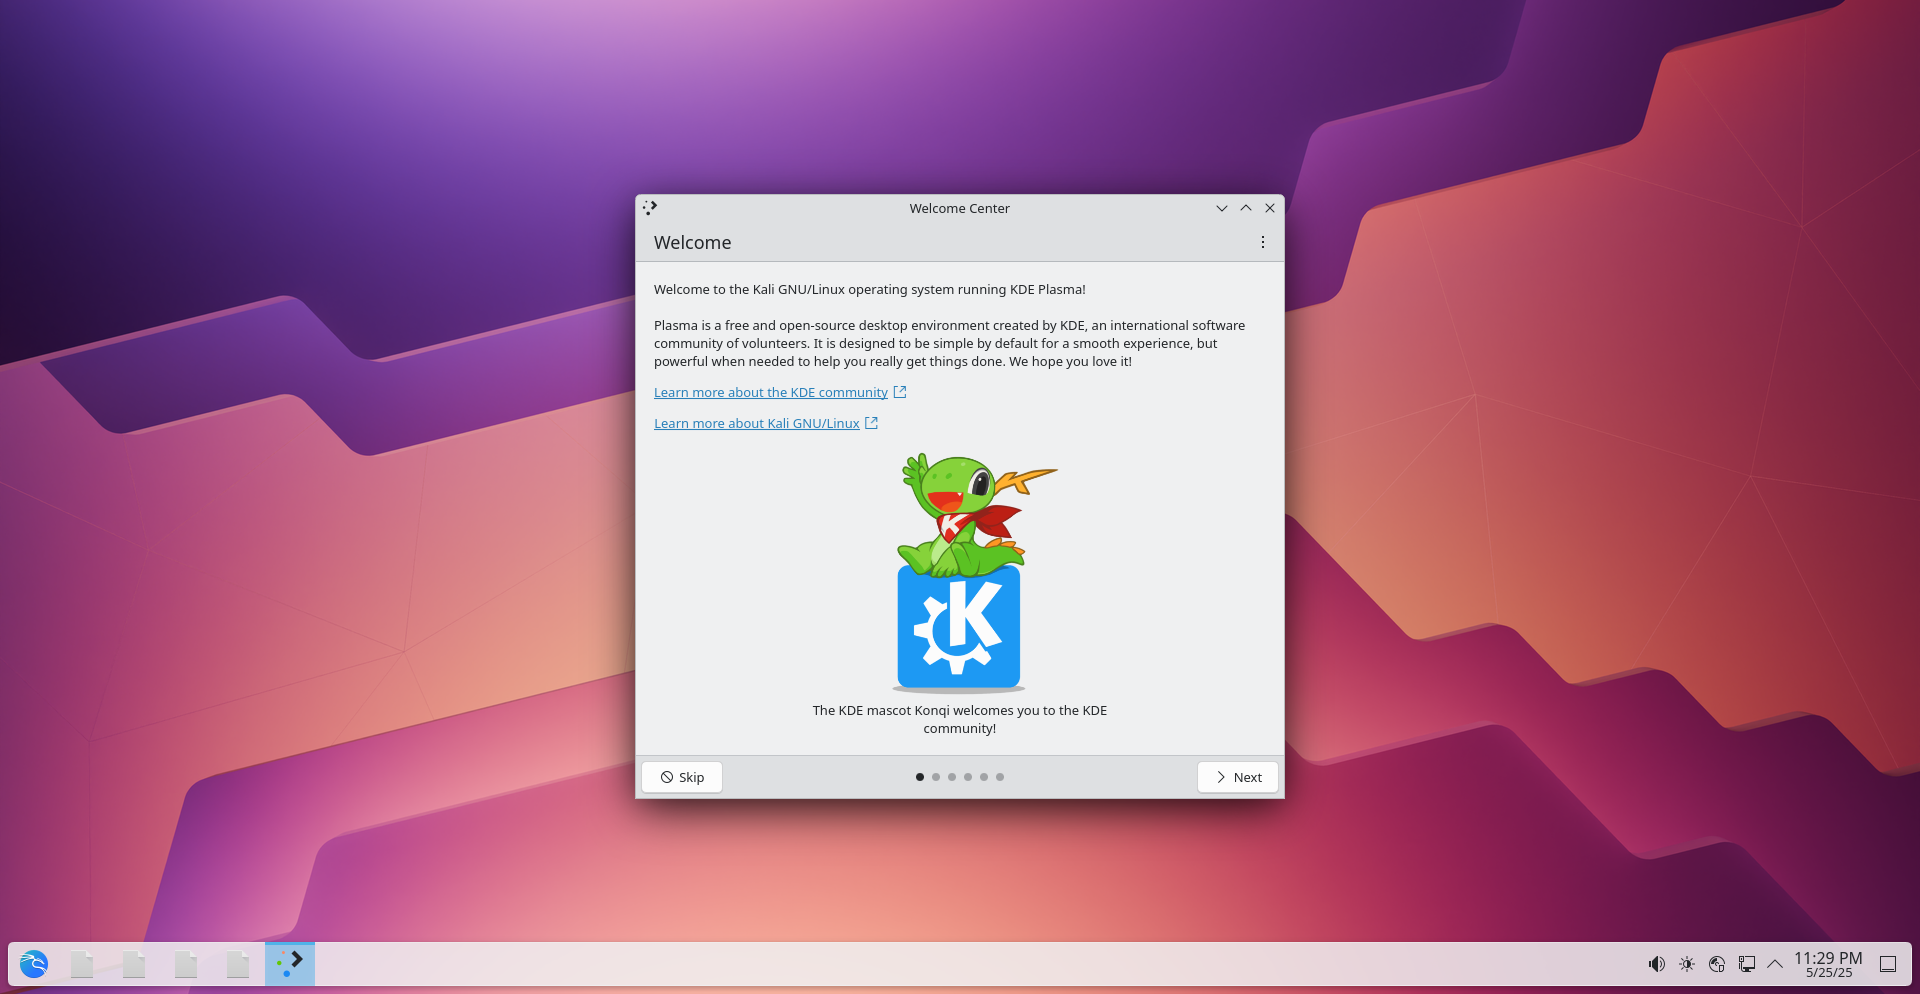This screenshot has width=1920, height=994.
Task: Click the Next button
Action: 1238,777
